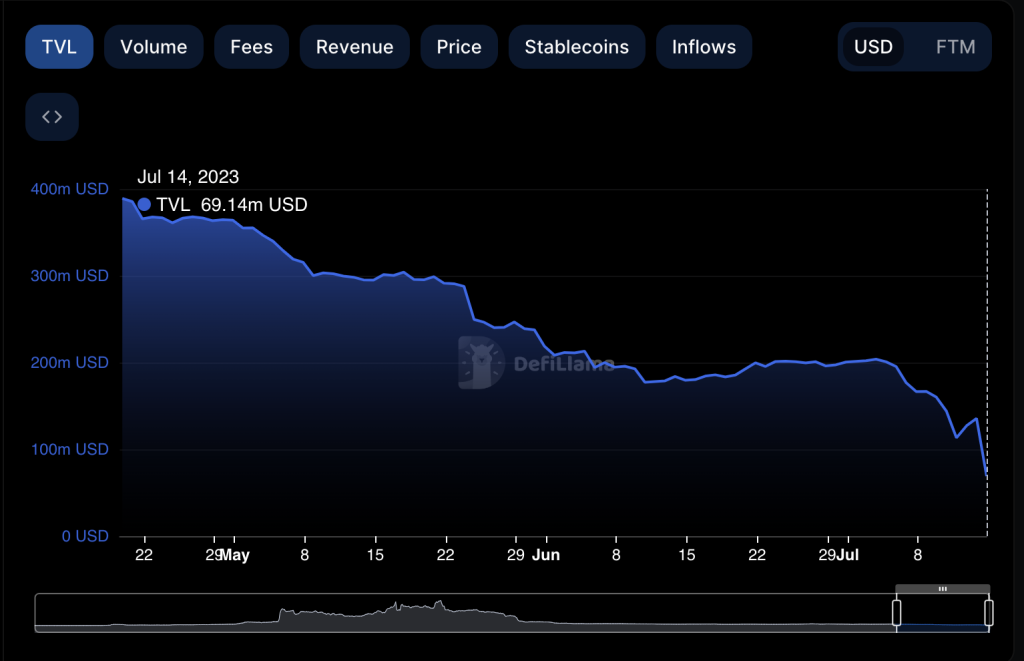The height and width of the screenshot is (661, 1024).
Task: Open the Inflows view
Action: pyautogui.click(x=703, y=46)
